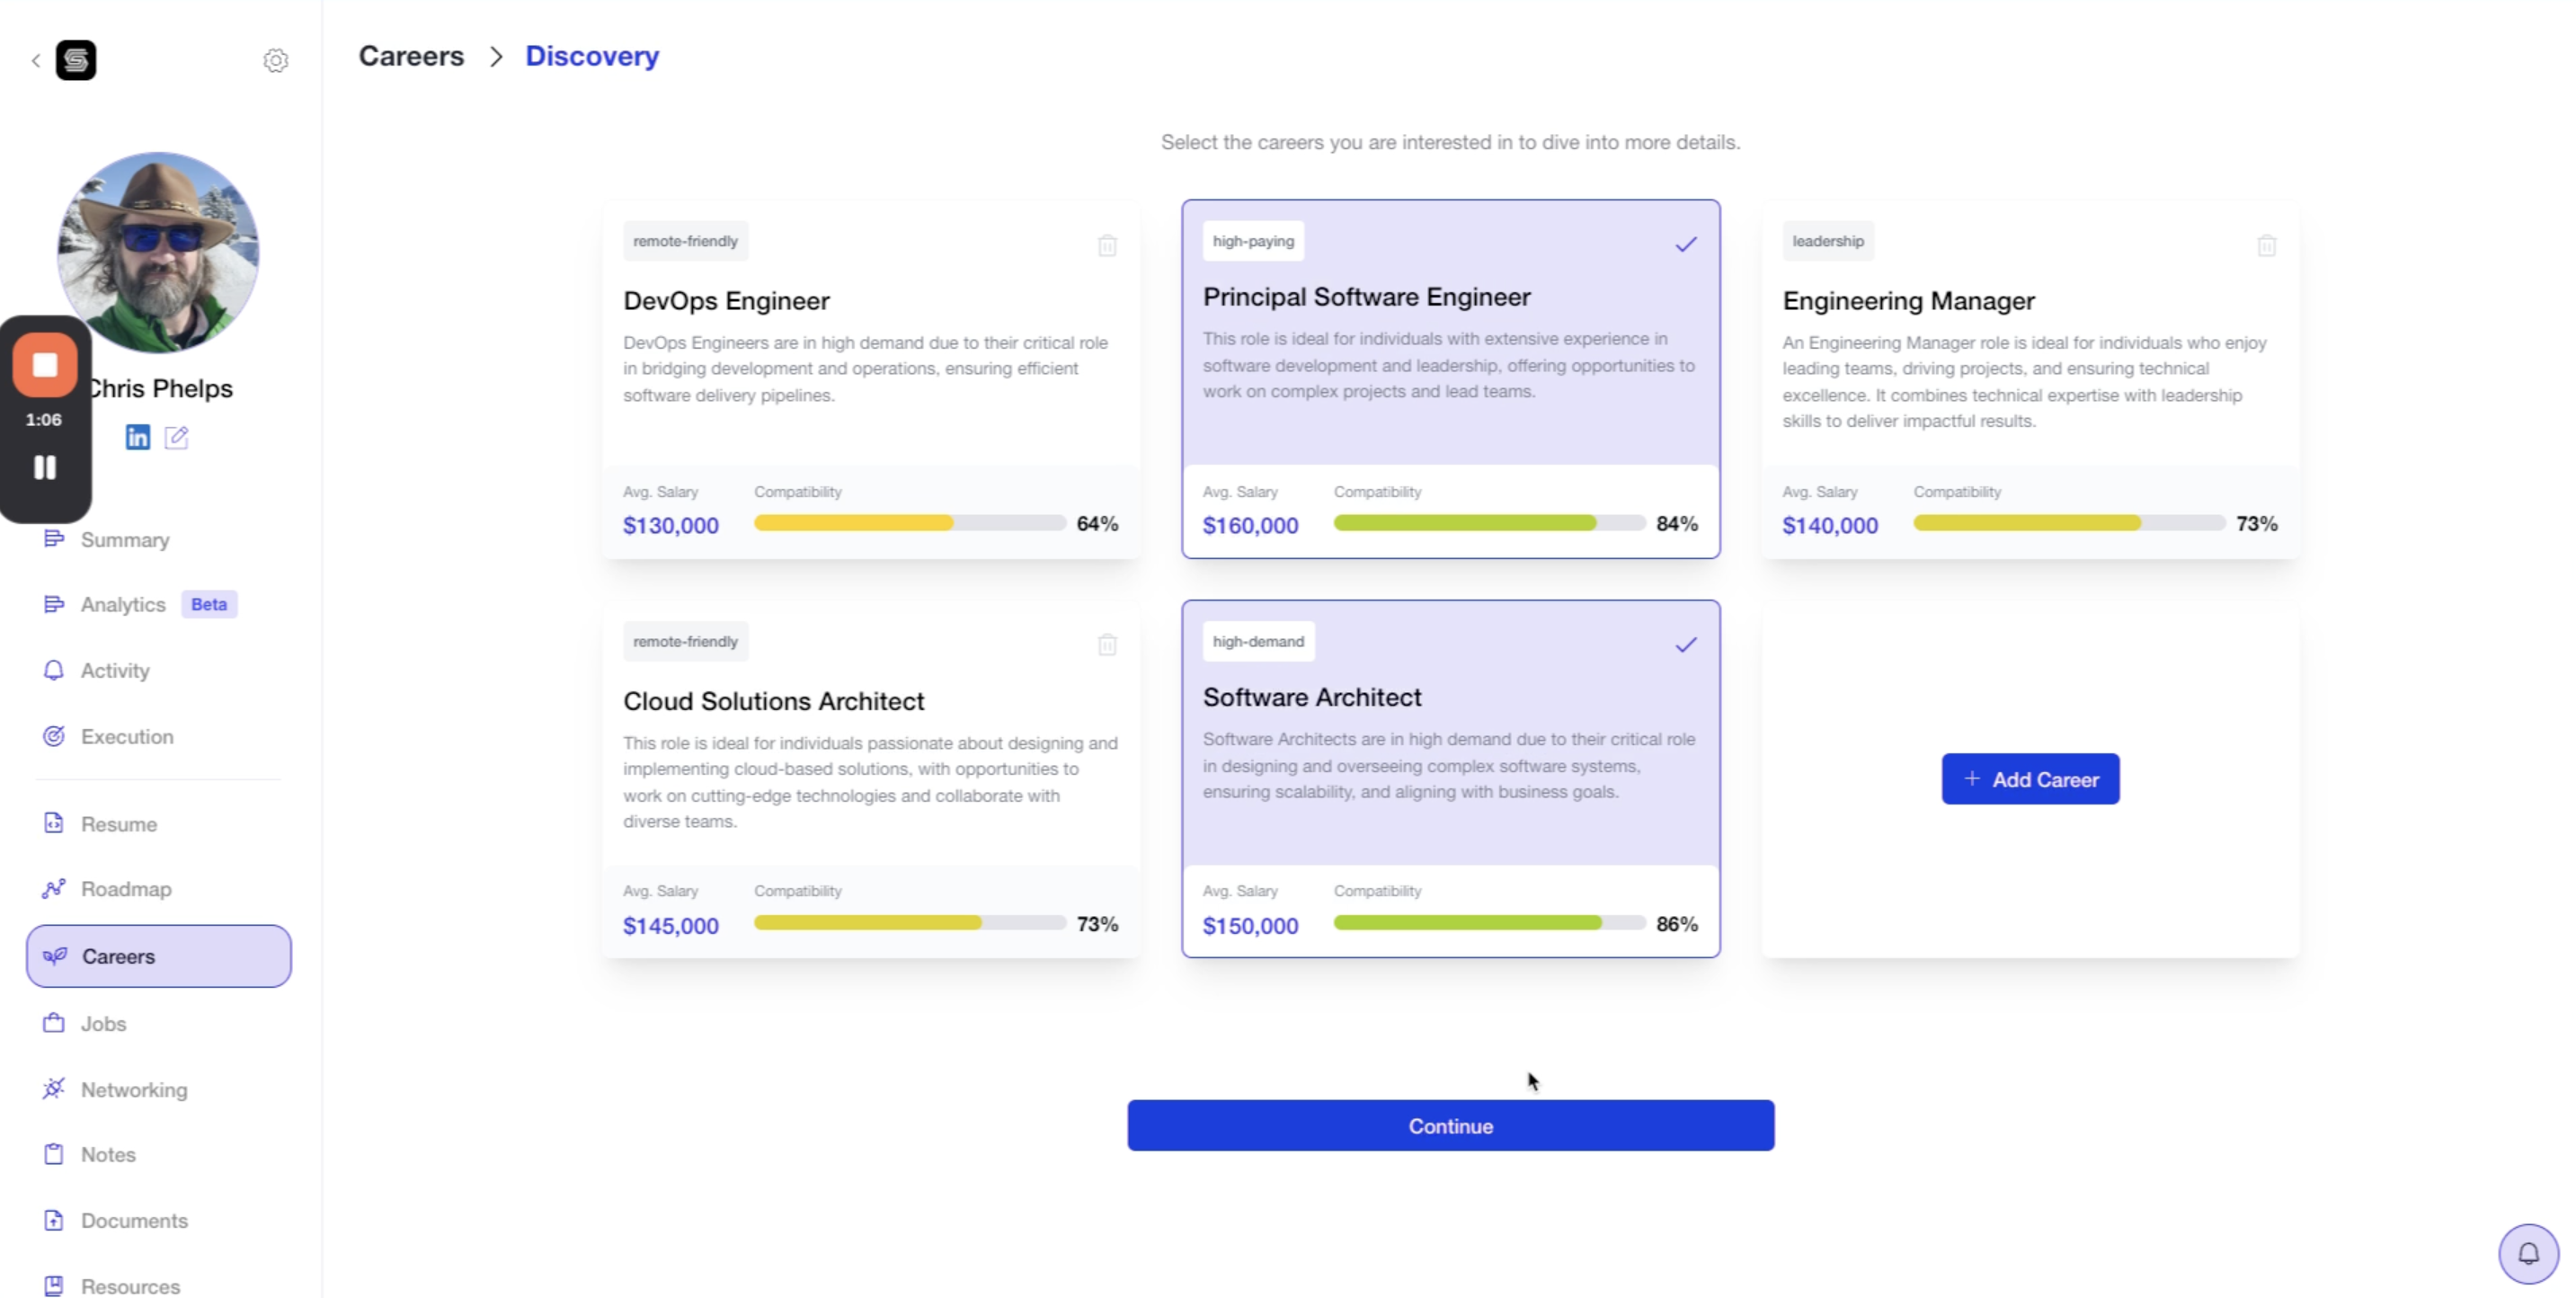Deselect Principal Software Engineer checkmark
The width and height of the screenshot is (2576, 1298).
click(x=1686, y=244)
